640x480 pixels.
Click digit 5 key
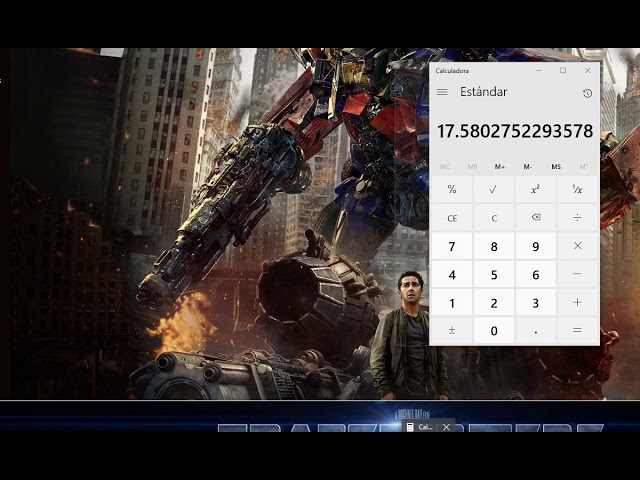pyautogui.click(x=493, y=274)
